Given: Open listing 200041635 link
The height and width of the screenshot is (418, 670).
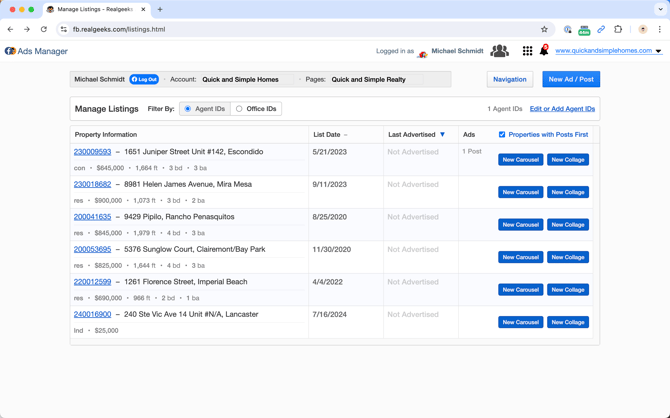Looking at the screenshot, I should (x=92, y=217).
